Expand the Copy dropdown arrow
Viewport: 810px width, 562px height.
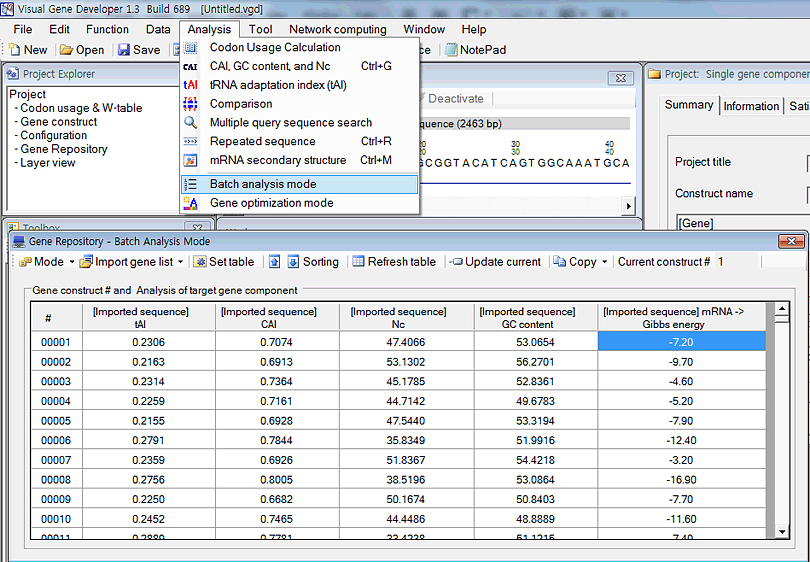[604, 262]
